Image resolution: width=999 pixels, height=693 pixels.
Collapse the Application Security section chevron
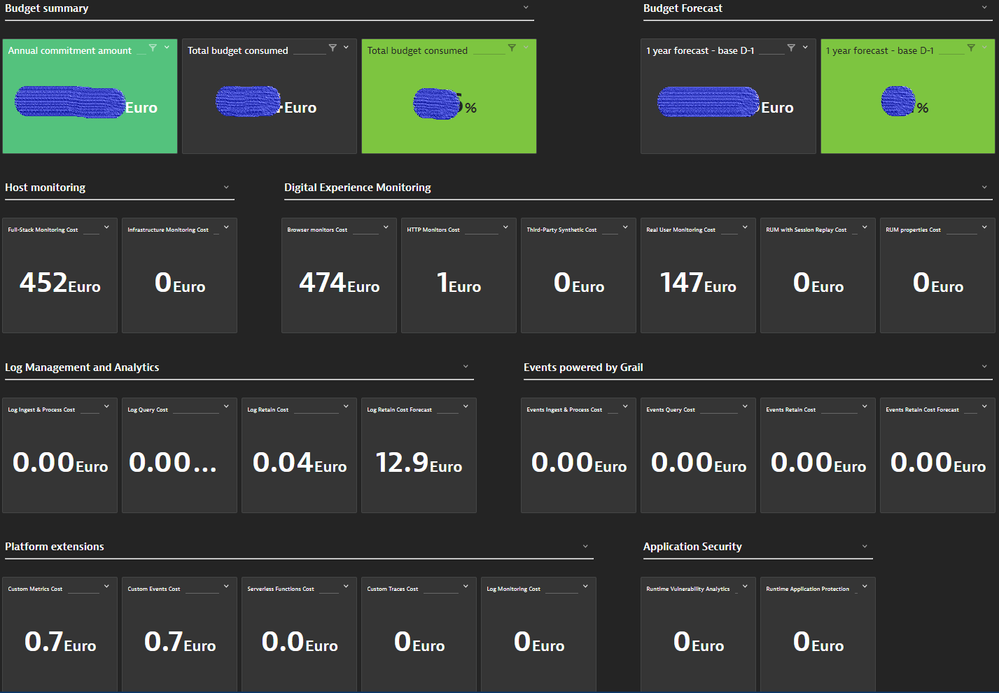pos(865,546)
